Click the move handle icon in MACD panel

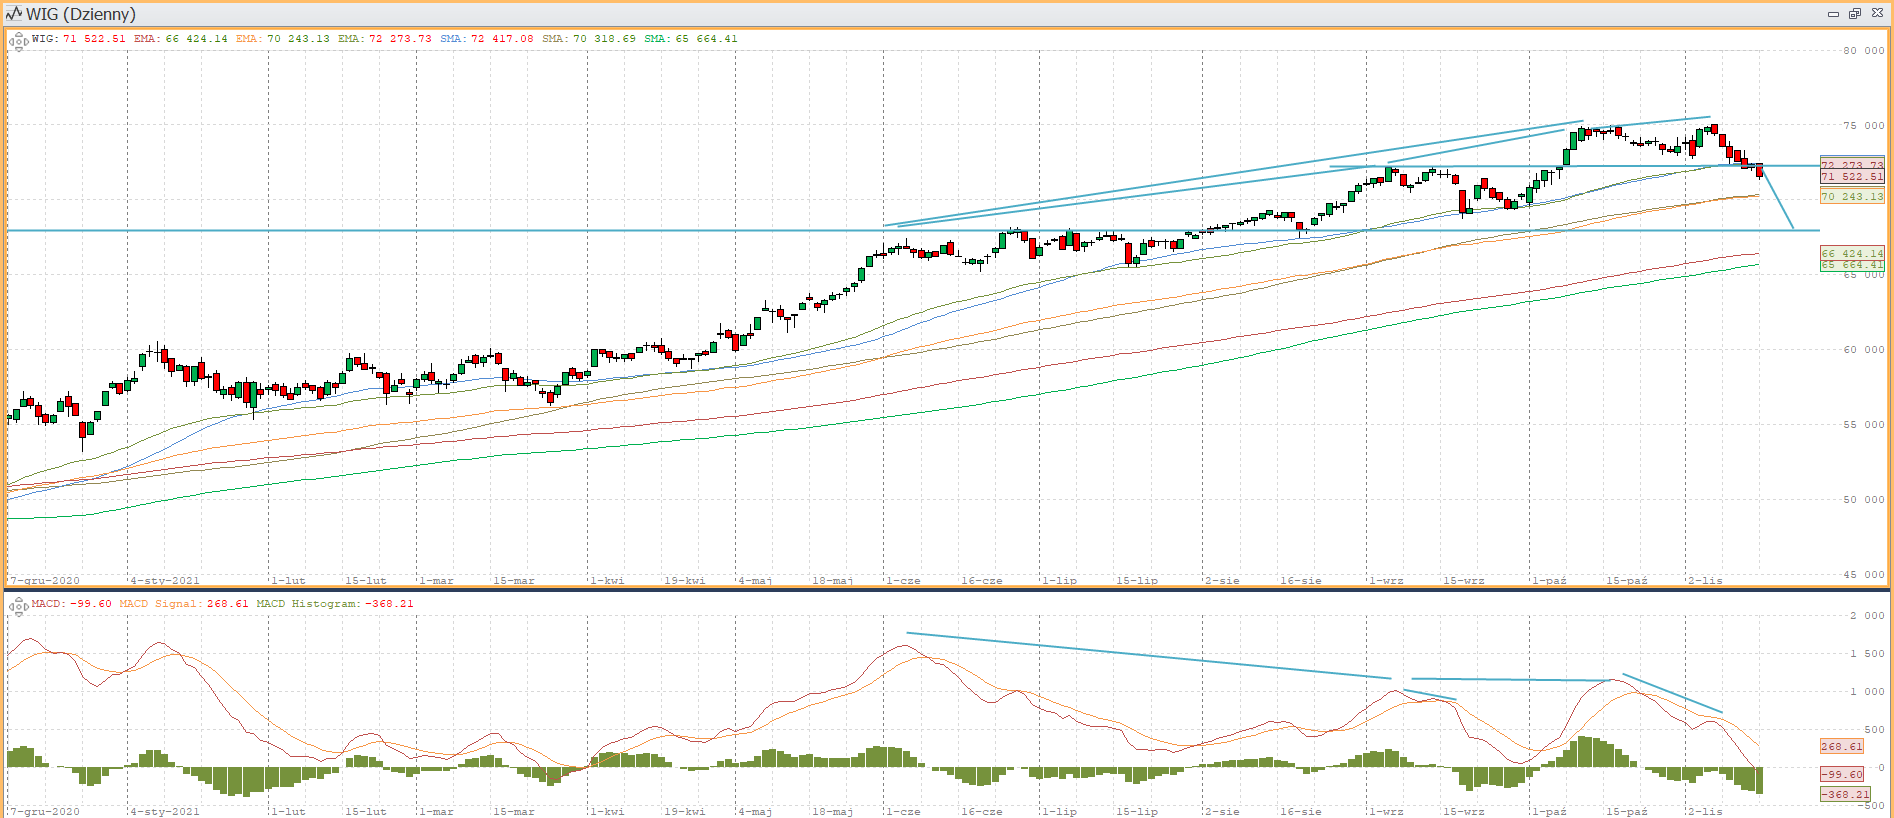17,606
